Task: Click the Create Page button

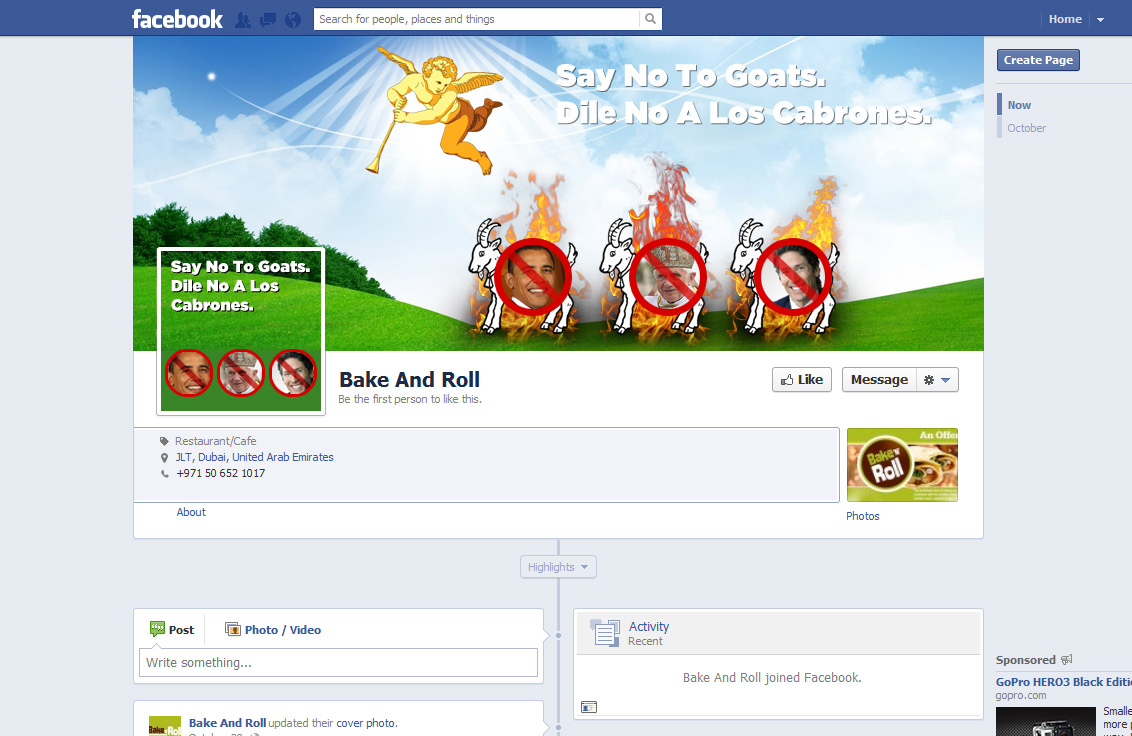Action: (1038, 60)
